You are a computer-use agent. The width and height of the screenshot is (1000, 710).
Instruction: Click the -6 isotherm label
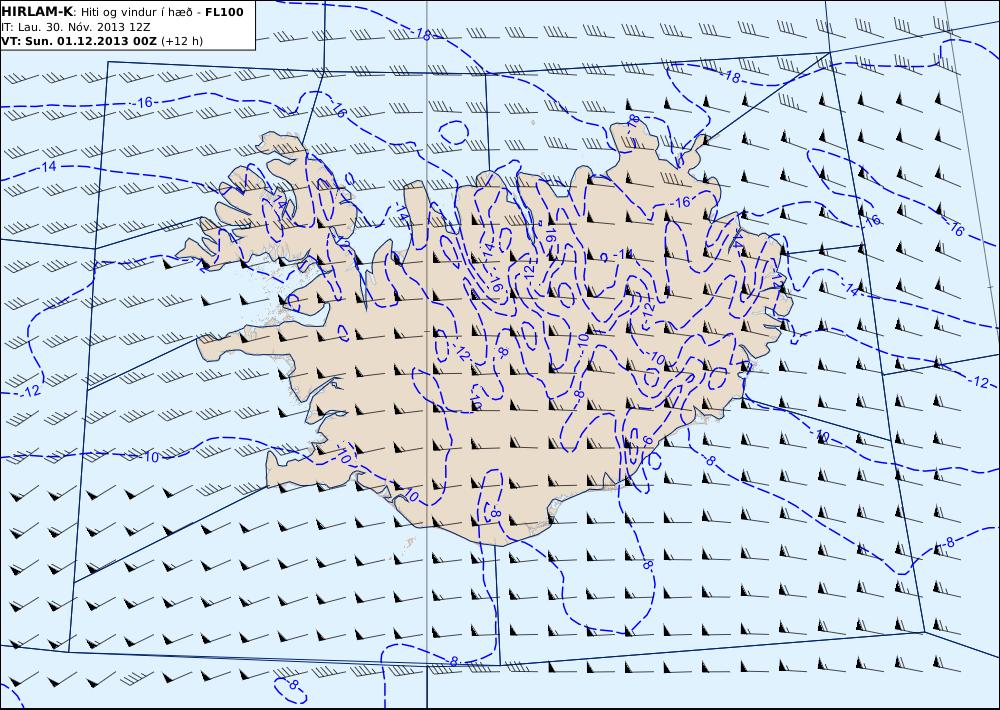[647, 441]
